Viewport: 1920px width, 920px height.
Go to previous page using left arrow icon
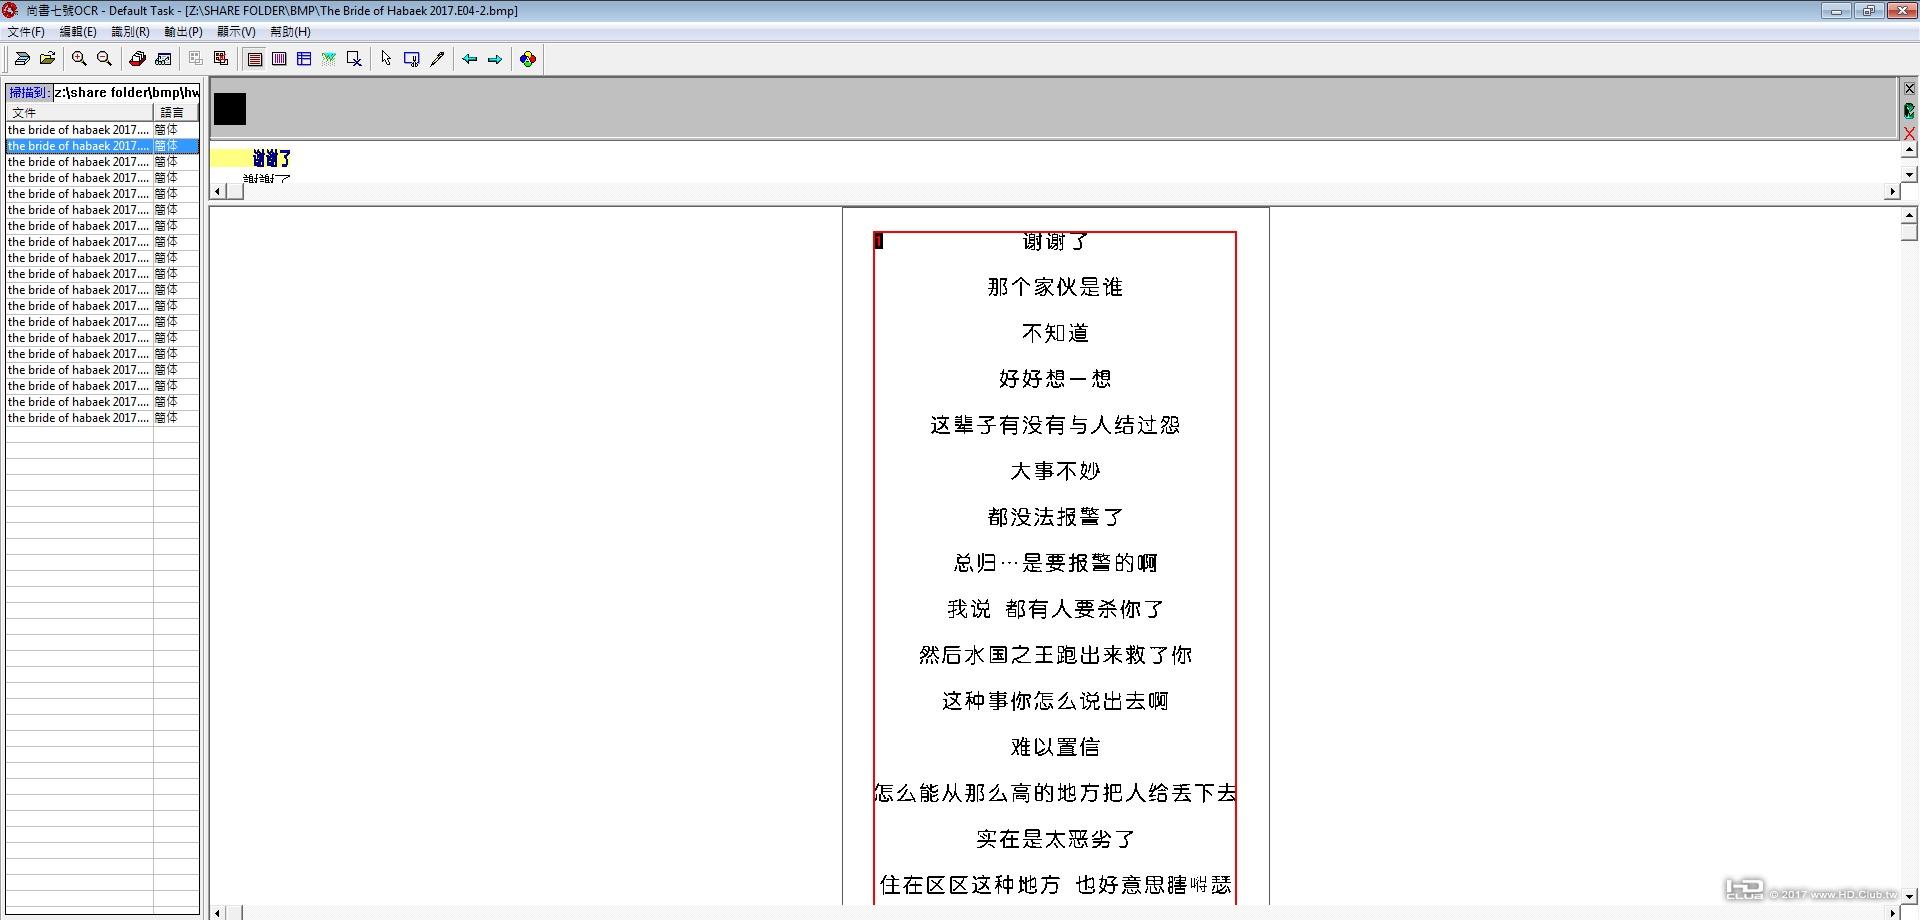coord(469,59)
